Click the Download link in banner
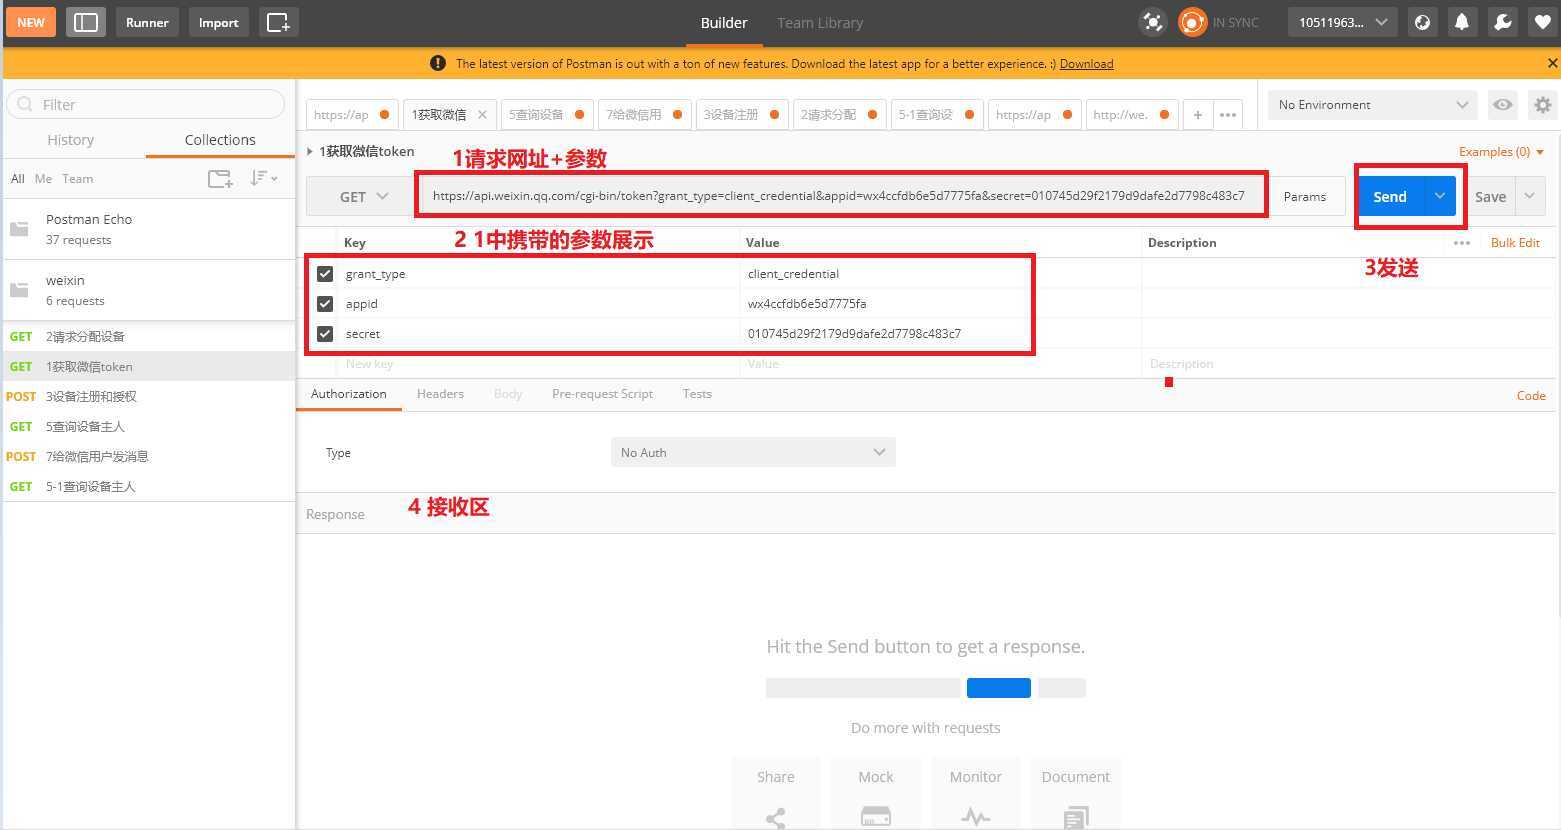Image resolution: width=1561 pixels, height=830 pixels. tap(1086, 63)
